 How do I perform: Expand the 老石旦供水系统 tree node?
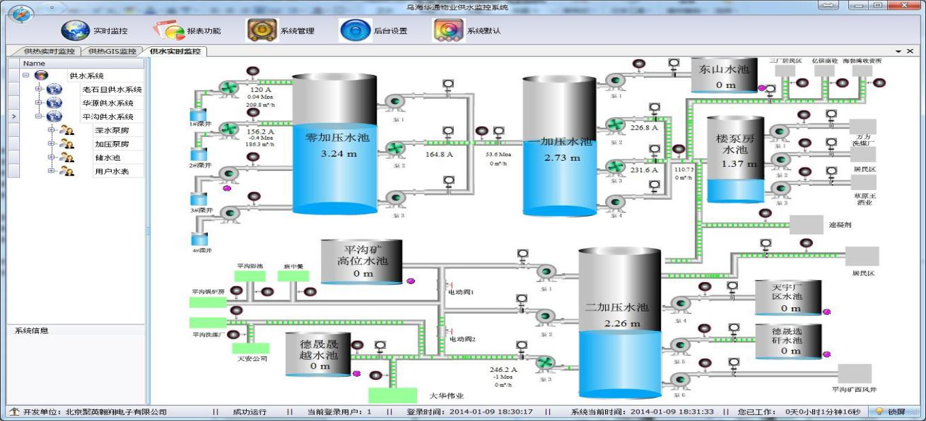(x=36, y=90)
